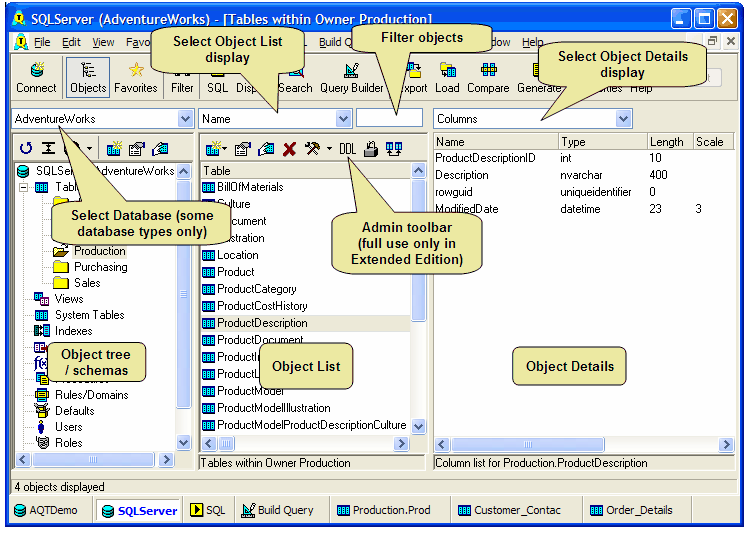The height and width of the screenshot is (533, 749).
Task: Open the tools dropdown arrow beside hammer
Action: [329, 149]
